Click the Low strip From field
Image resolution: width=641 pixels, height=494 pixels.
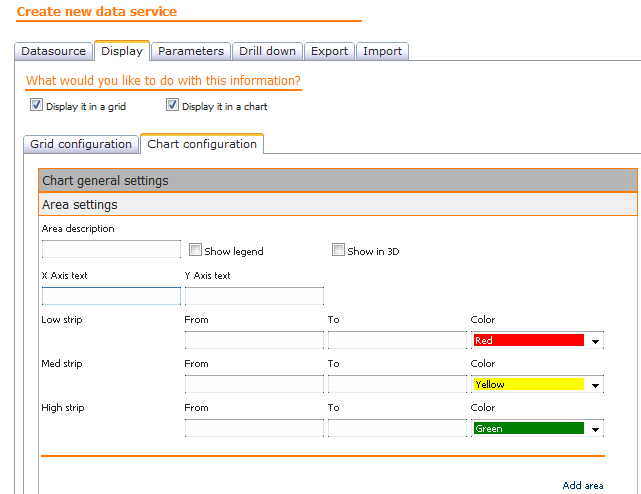(x=254, y=340)
